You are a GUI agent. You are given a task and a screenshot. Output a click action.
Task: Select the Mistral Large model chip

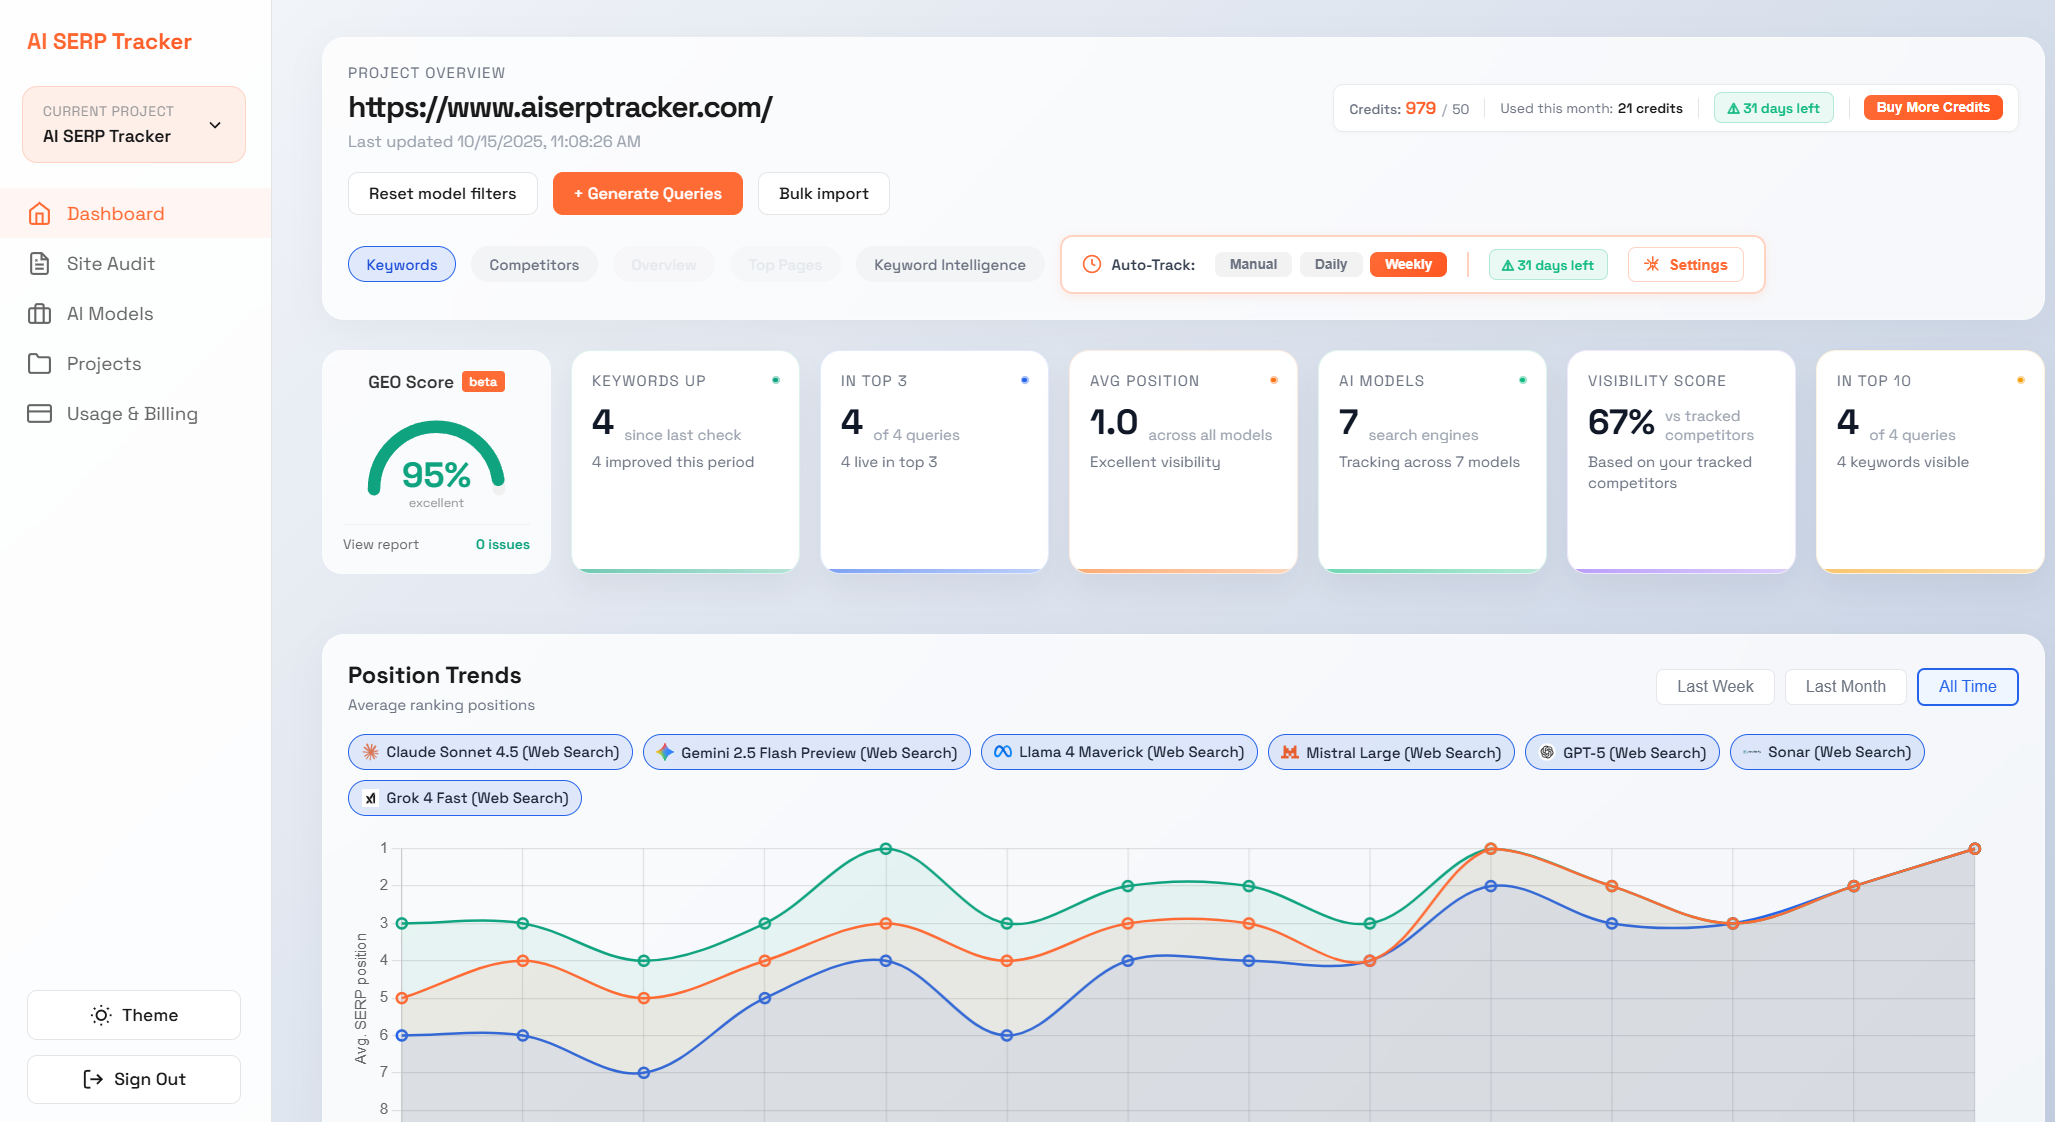click(x=1390, y=752)
